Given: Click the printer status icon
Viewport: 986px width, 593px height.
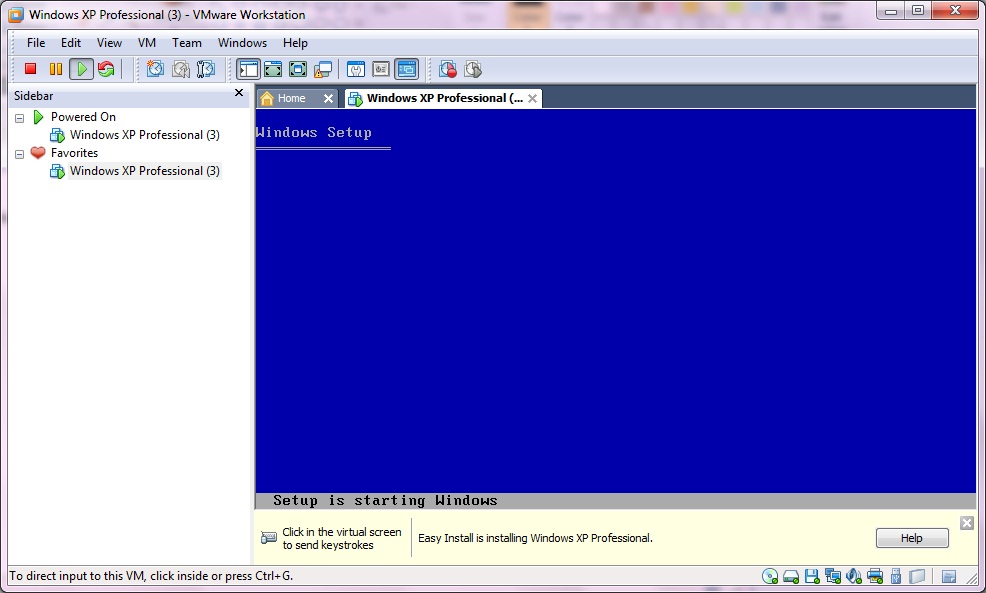Looking at the screenshot, I should point(875,576).
